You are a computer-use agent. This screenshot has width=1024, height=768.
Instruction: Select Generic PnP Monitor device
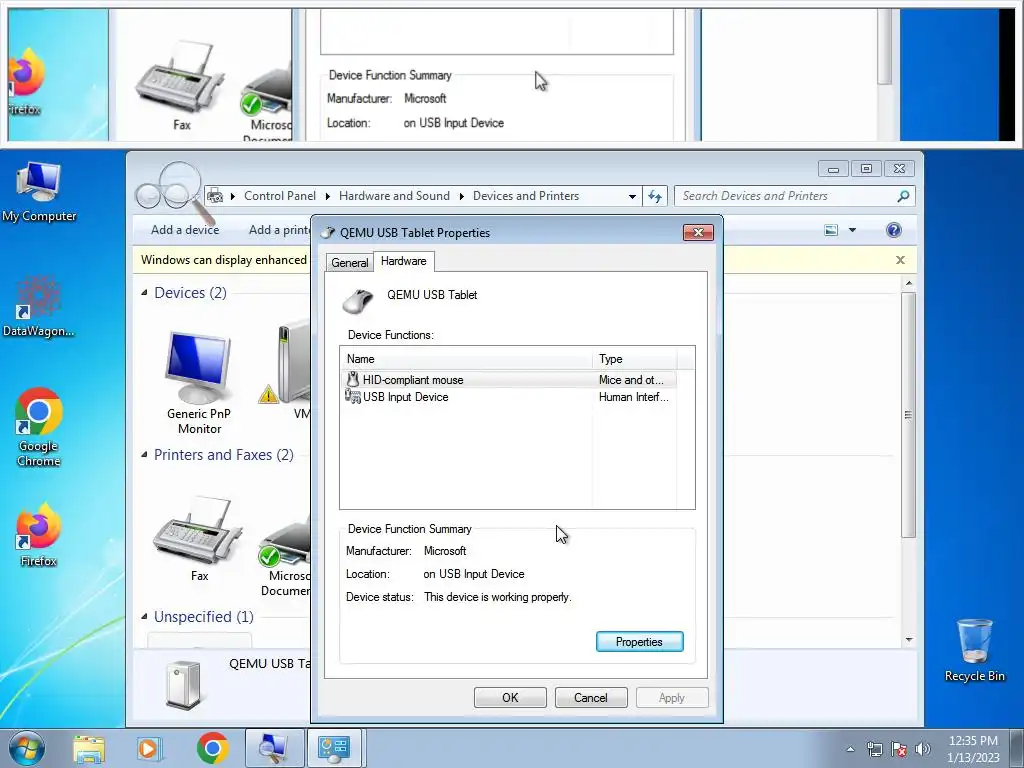coord(199,382)
